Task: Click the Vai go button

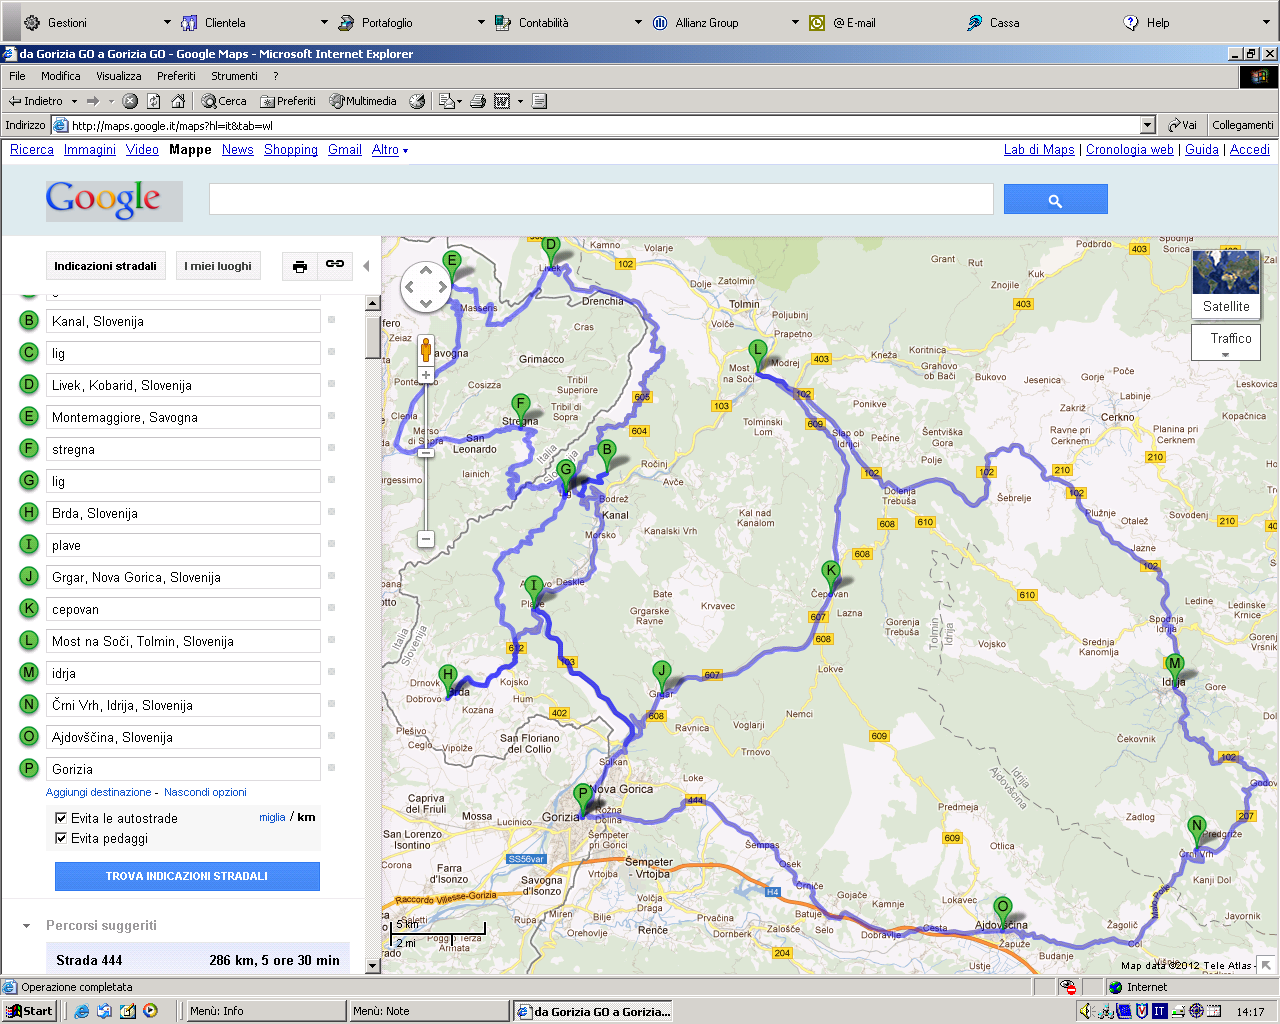Action: point(1182,125)
